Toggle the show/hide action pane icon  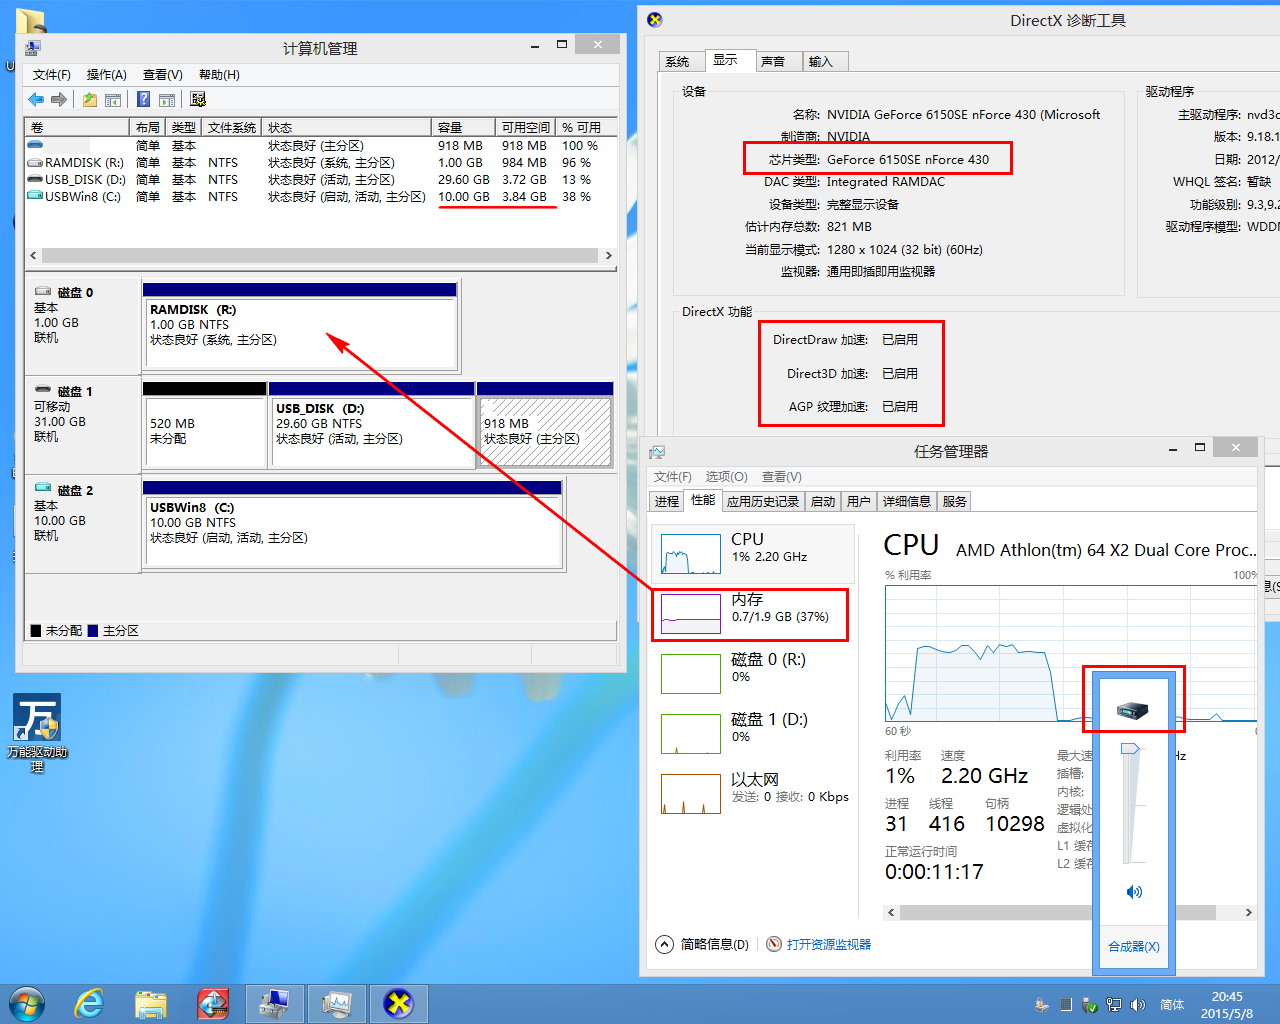pos(167,99)
